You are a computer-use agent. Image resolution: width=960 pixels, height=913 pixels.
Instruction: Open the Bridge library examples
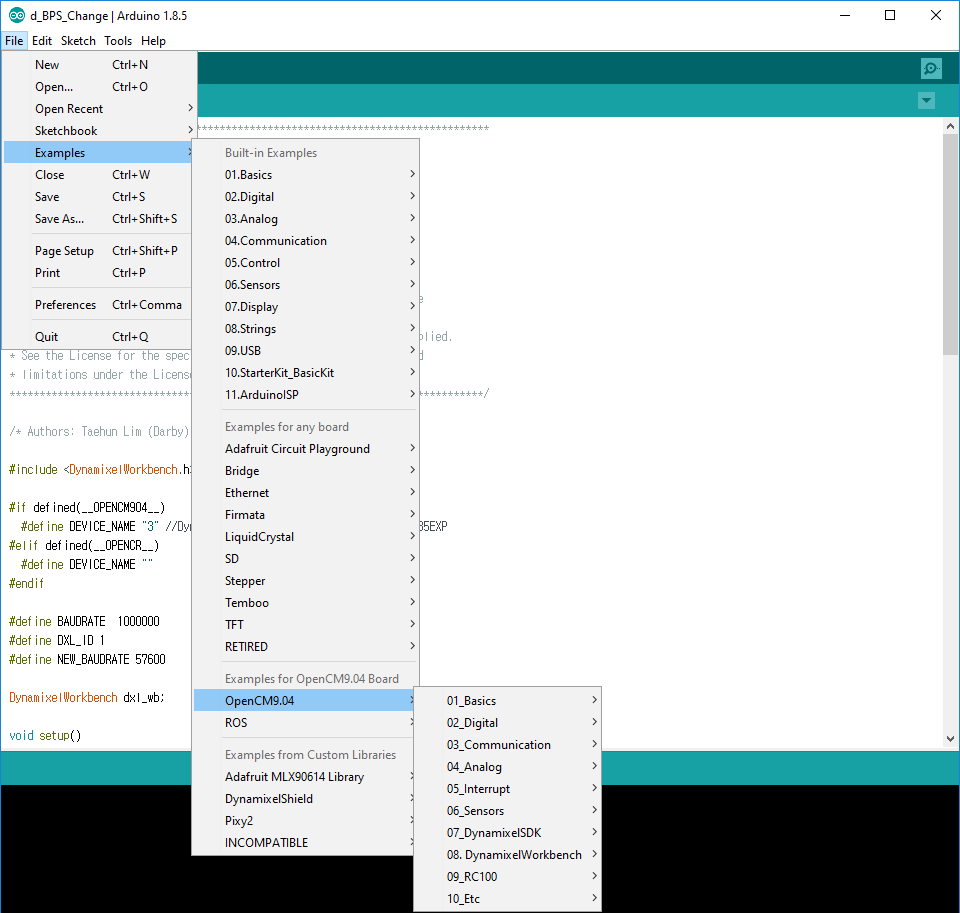pos(306,471)
